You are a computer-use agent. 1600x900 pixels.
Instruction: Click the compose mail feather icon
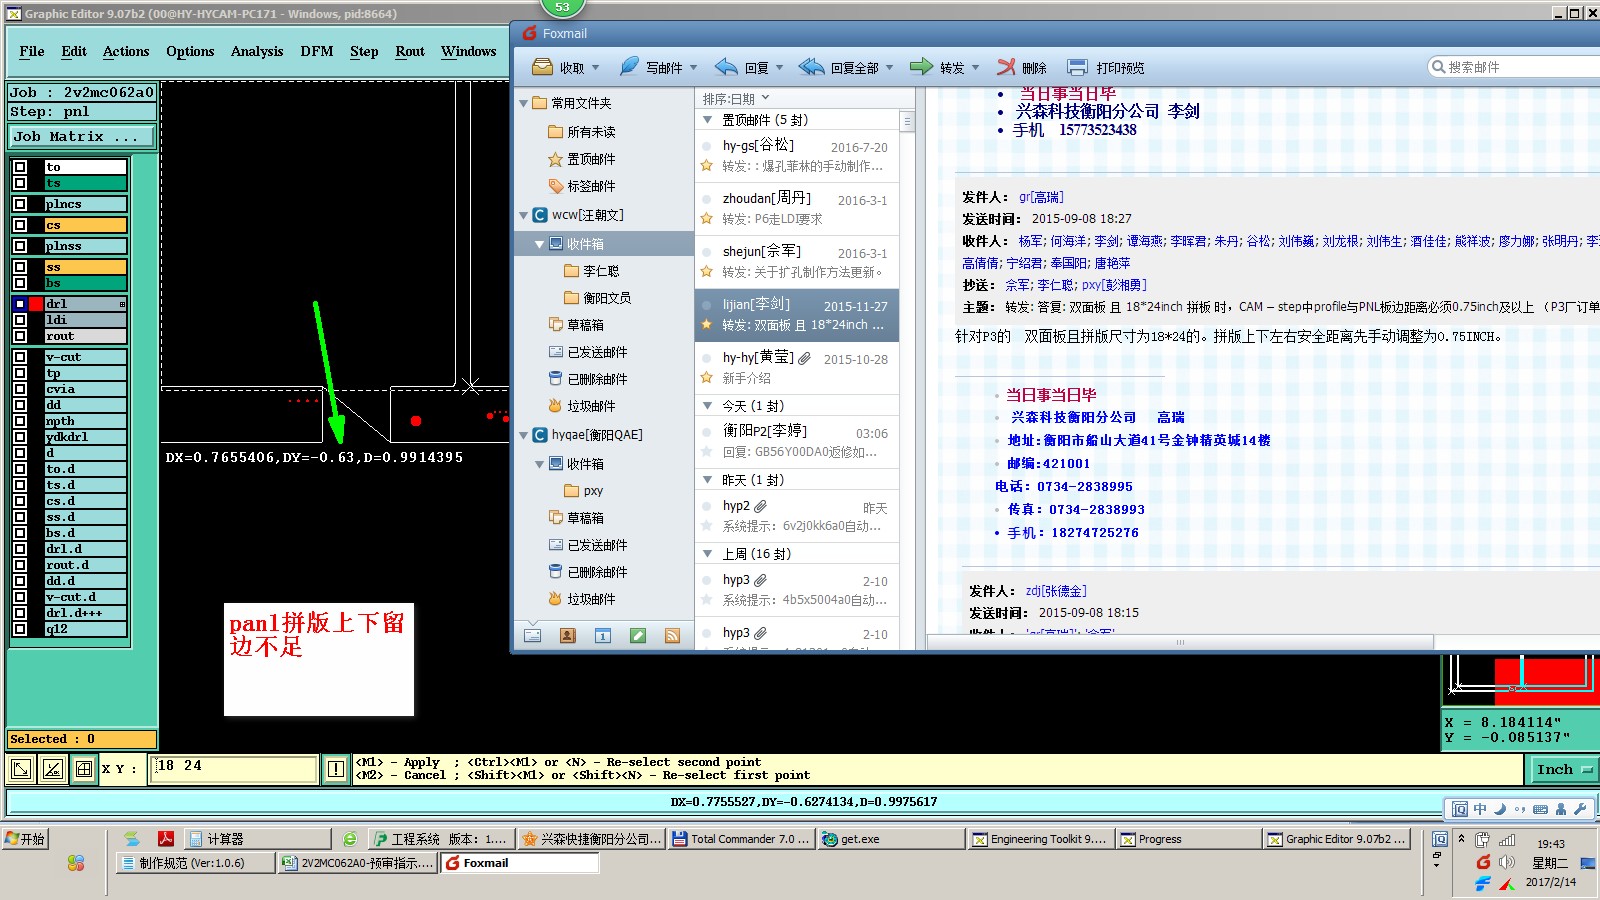[x=629, y=67]
